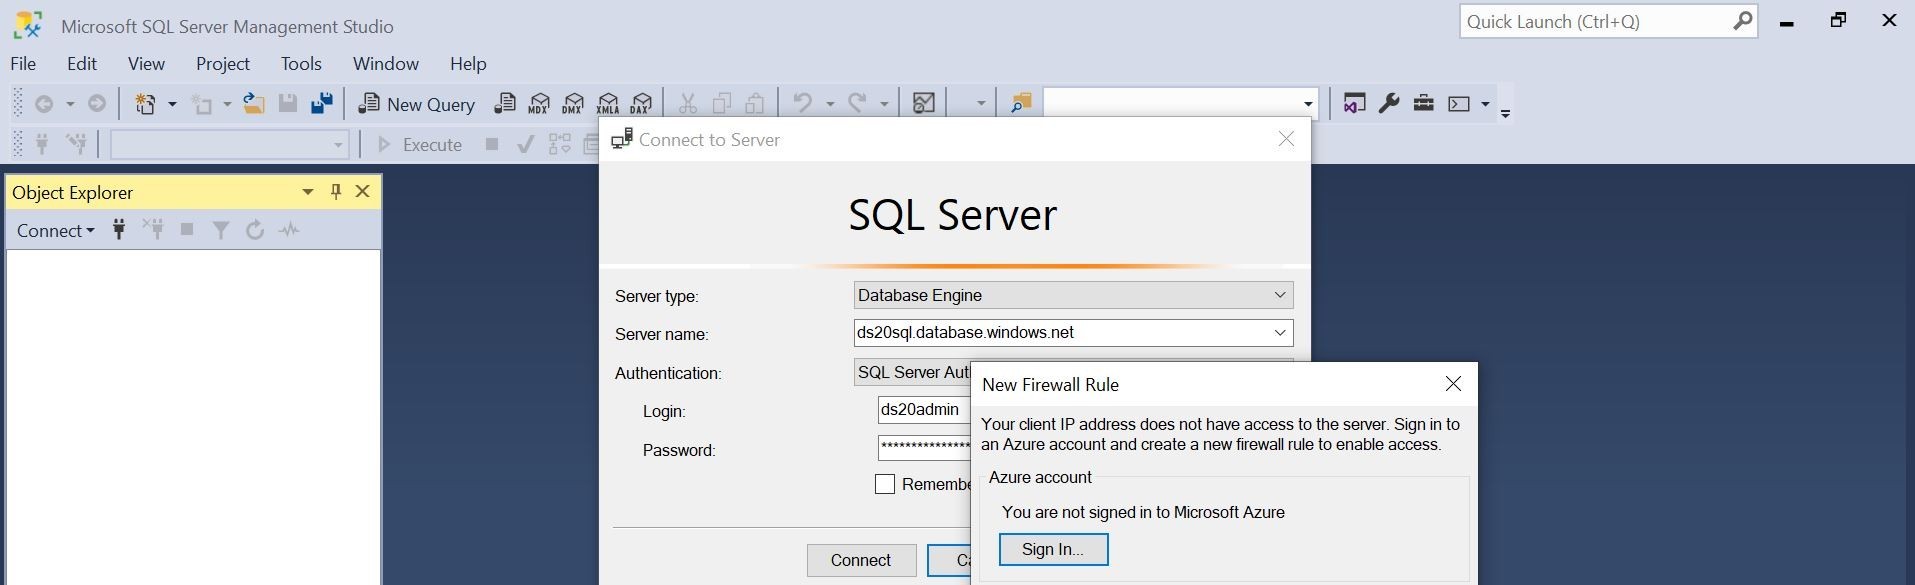Click the wrench Properties Window icon
This screenshot has width=1915, height=585.
coord(1389,103)
